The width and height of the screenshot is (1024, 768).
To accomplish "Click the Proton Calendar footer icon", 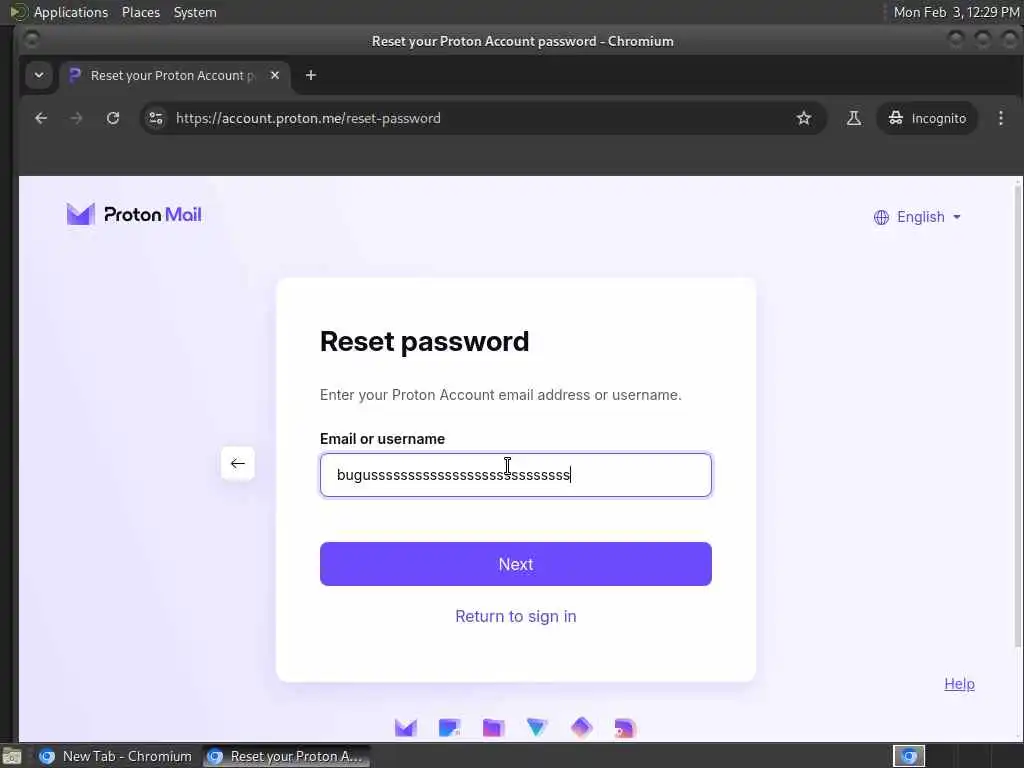I will coord(449,728).
